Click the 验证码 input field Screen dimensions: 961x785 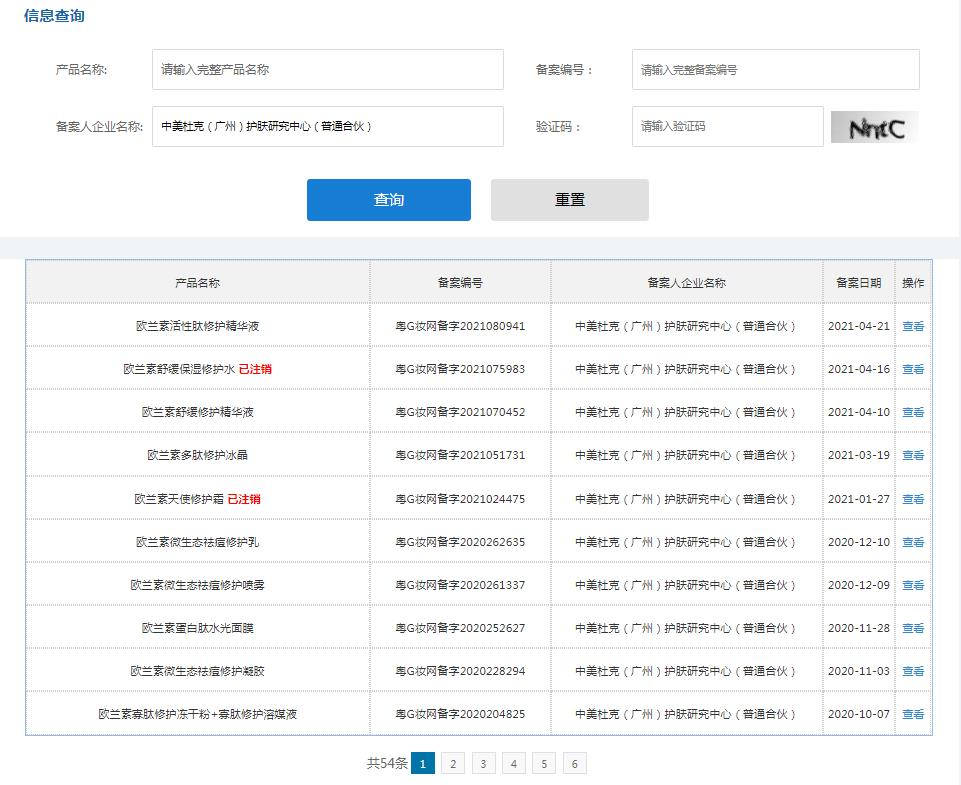pyautogui.click(x=727, y=127)
